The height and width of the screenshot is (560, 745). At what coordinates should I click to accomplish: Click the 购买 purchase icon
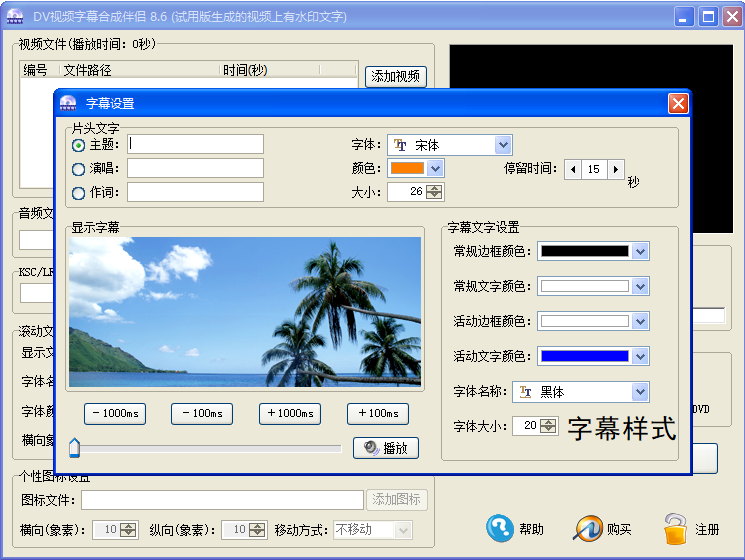pyautogui.click(x=588, y=528)
